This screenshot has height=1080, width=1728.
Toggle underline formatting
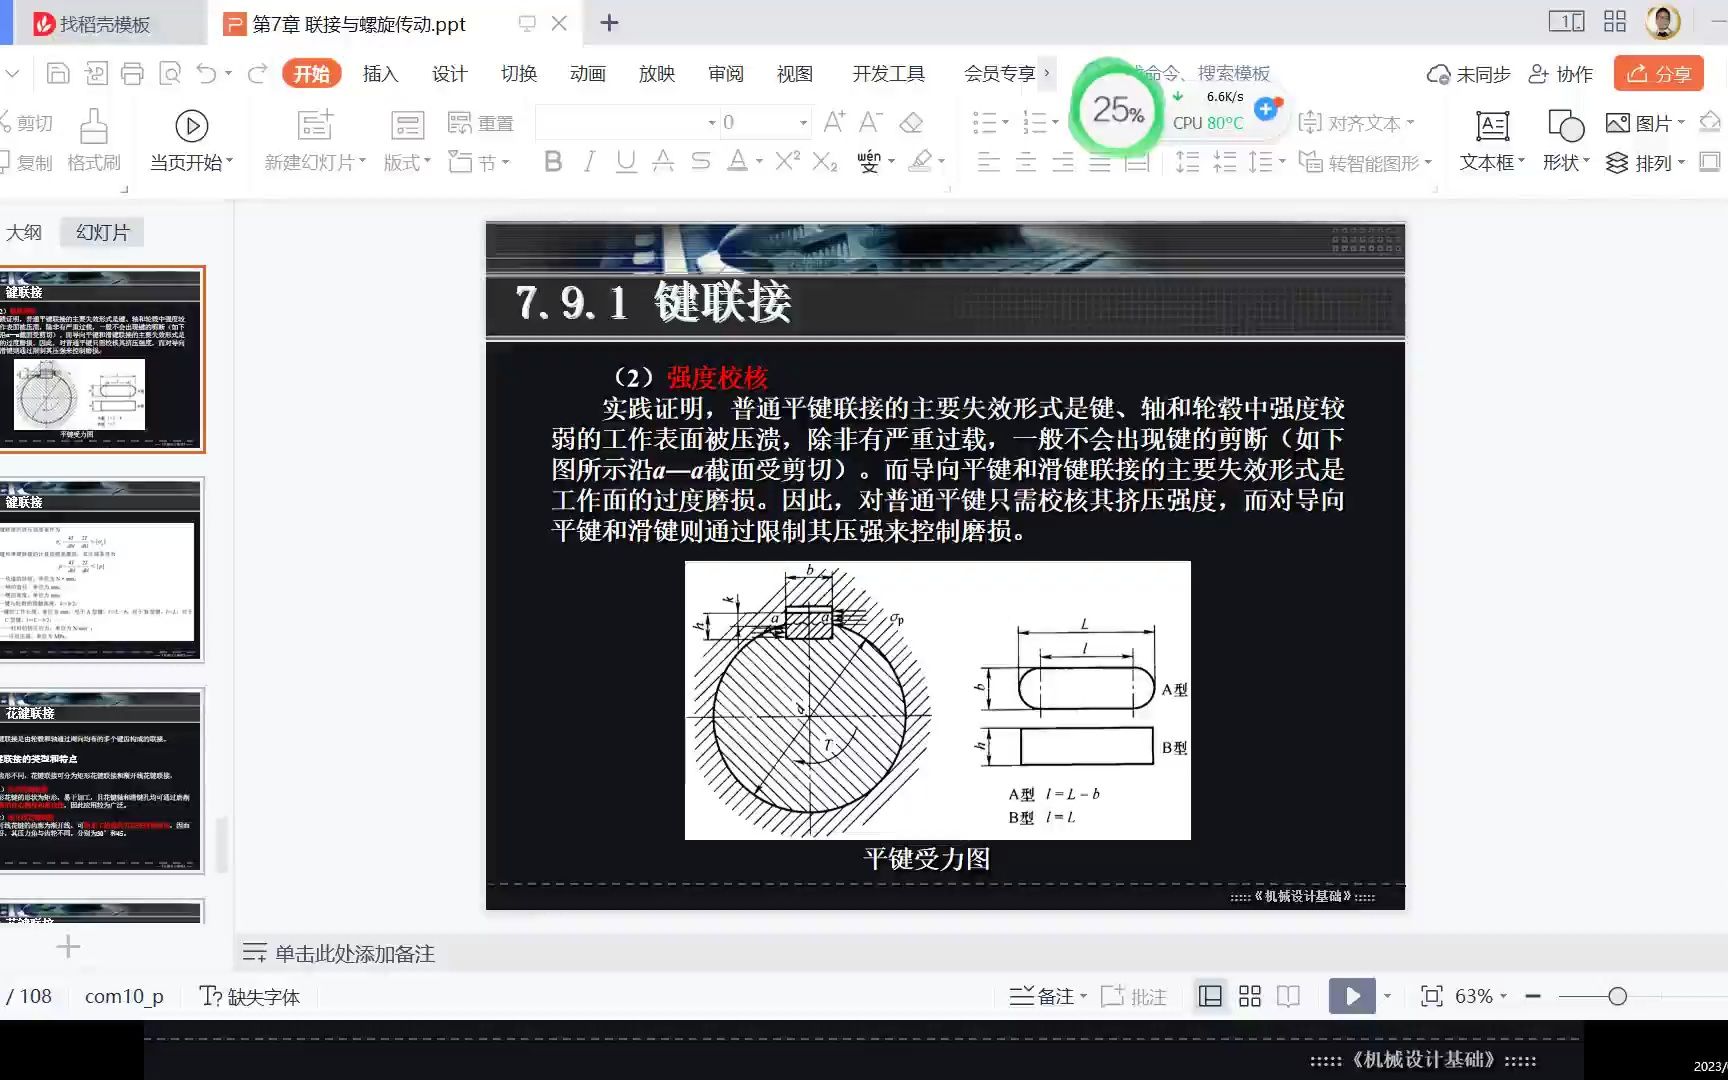(x=626, y=161)
